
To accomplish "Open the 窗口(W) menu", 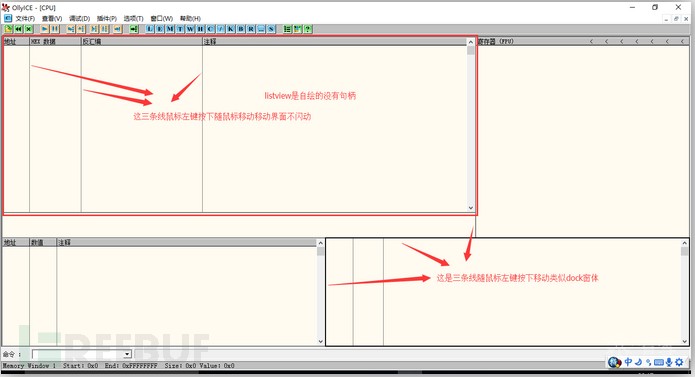I will pos(161,18).
